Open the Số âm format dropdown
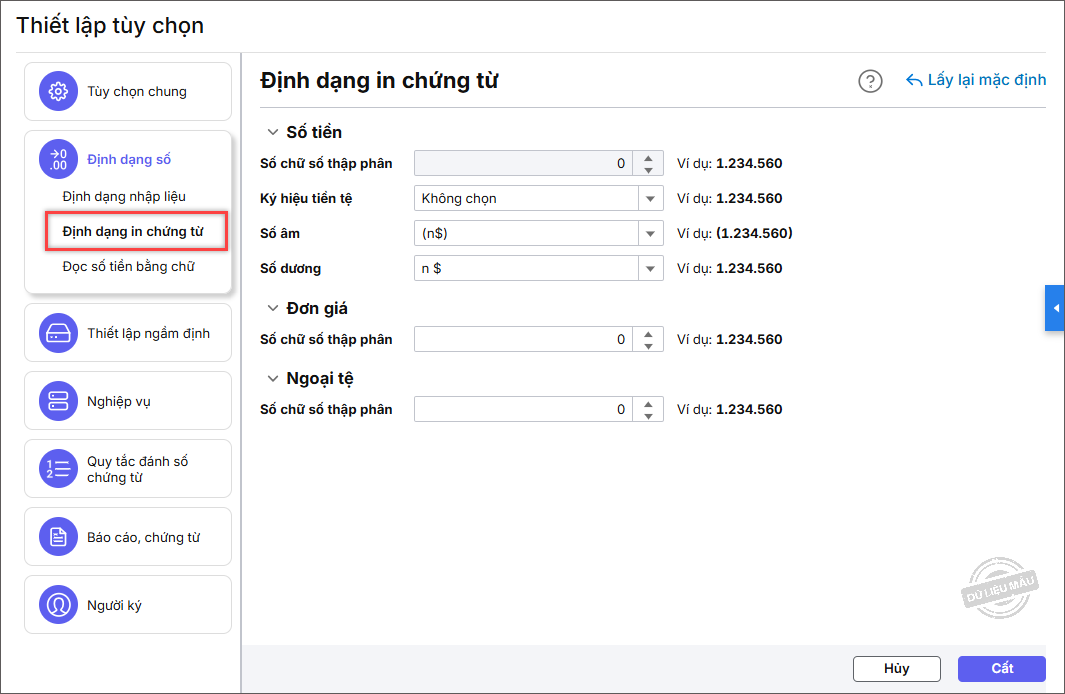 point(651,233)
